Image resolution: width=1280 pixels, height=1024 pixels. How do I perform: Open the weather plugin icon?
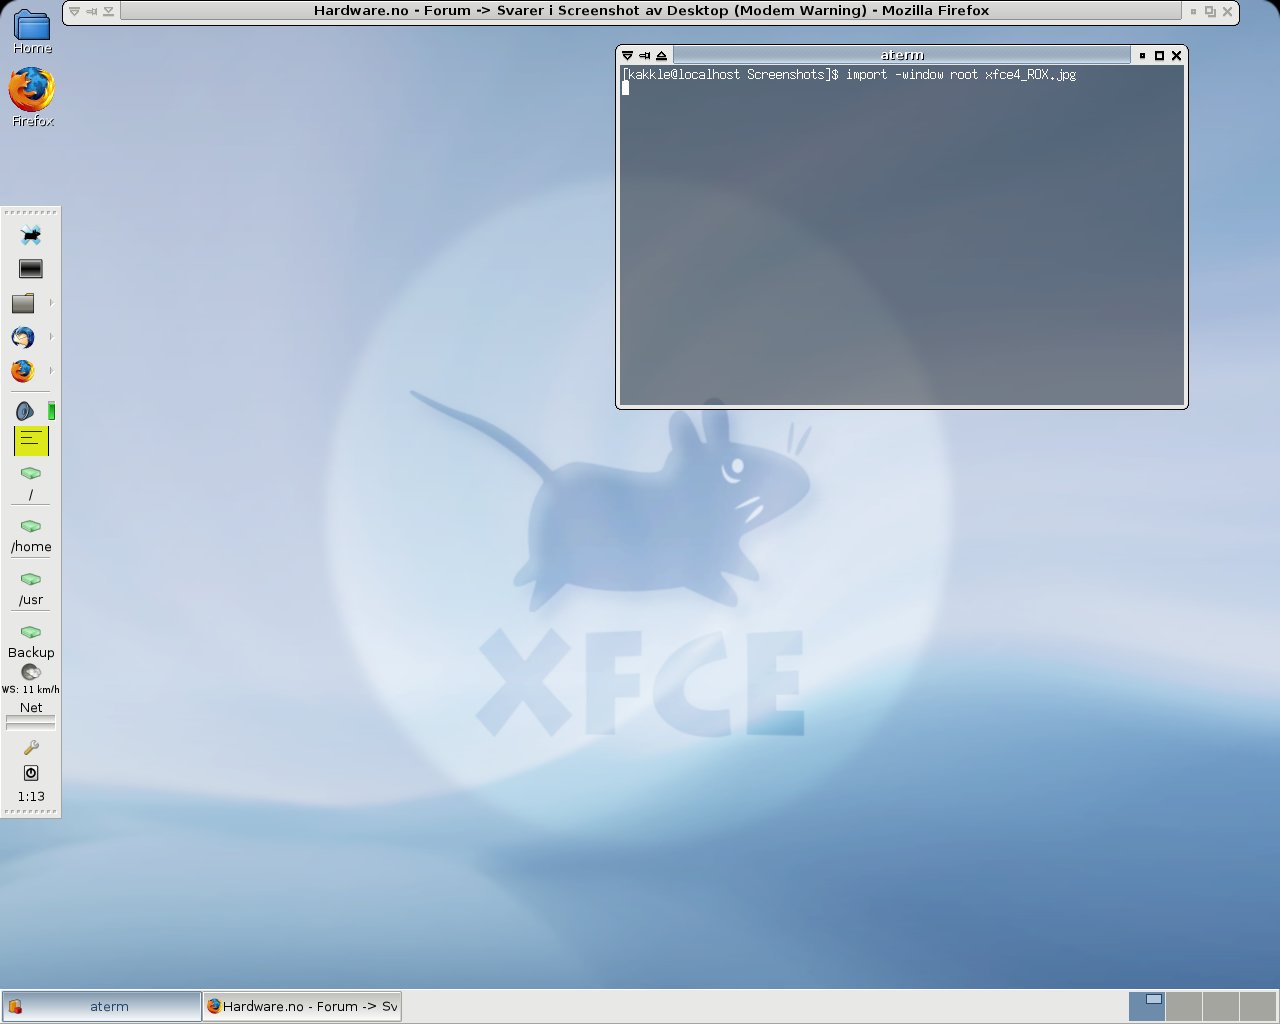click(31, 673)
